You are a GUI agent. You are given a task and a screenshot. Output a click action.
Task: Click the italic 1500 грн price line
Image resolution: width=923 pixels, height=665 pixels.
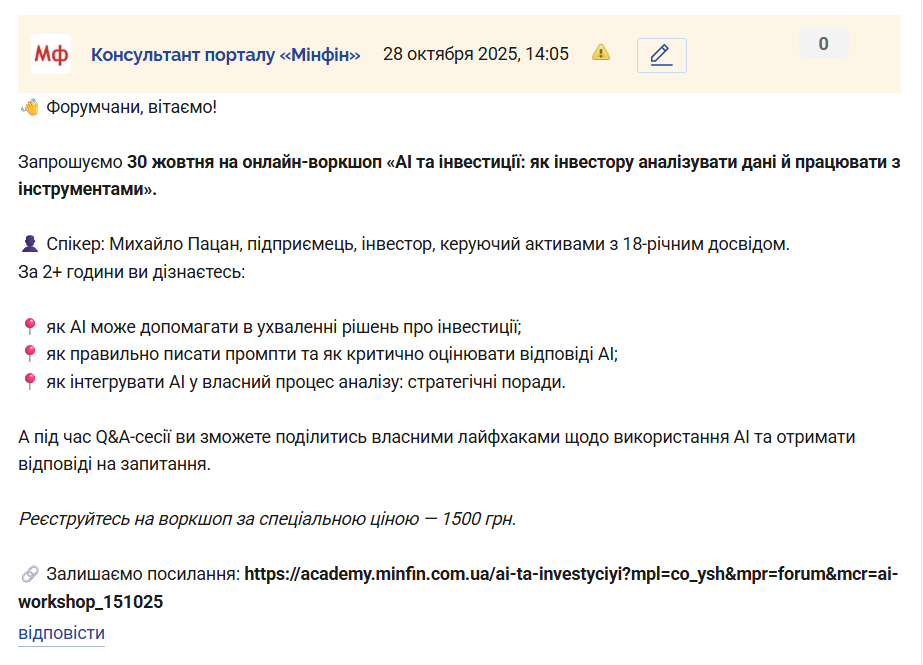(x=267, y=519)
